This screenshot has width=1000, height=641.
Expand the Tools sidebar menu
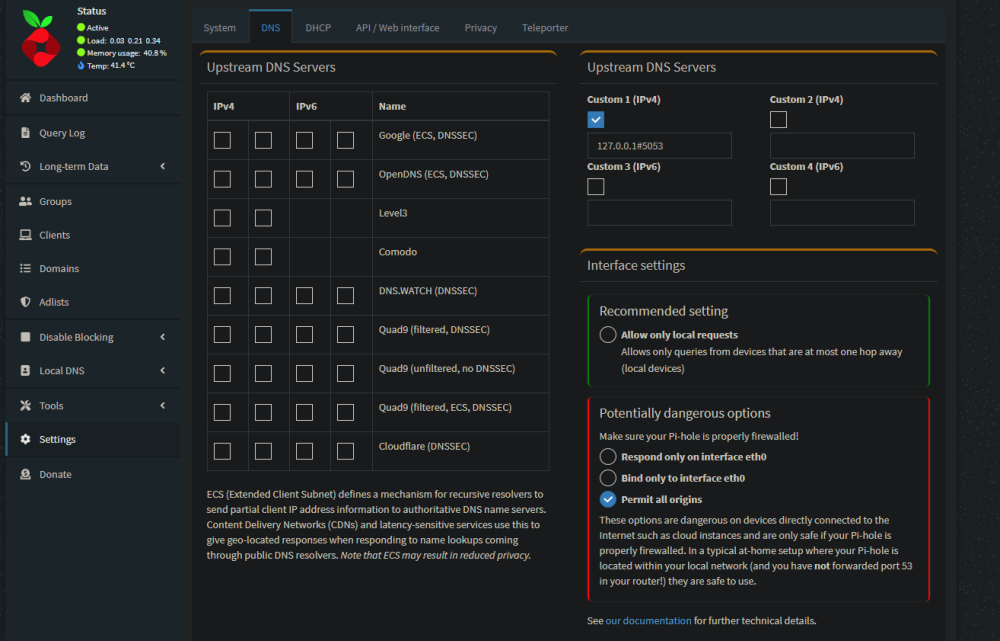pos(163,405)
